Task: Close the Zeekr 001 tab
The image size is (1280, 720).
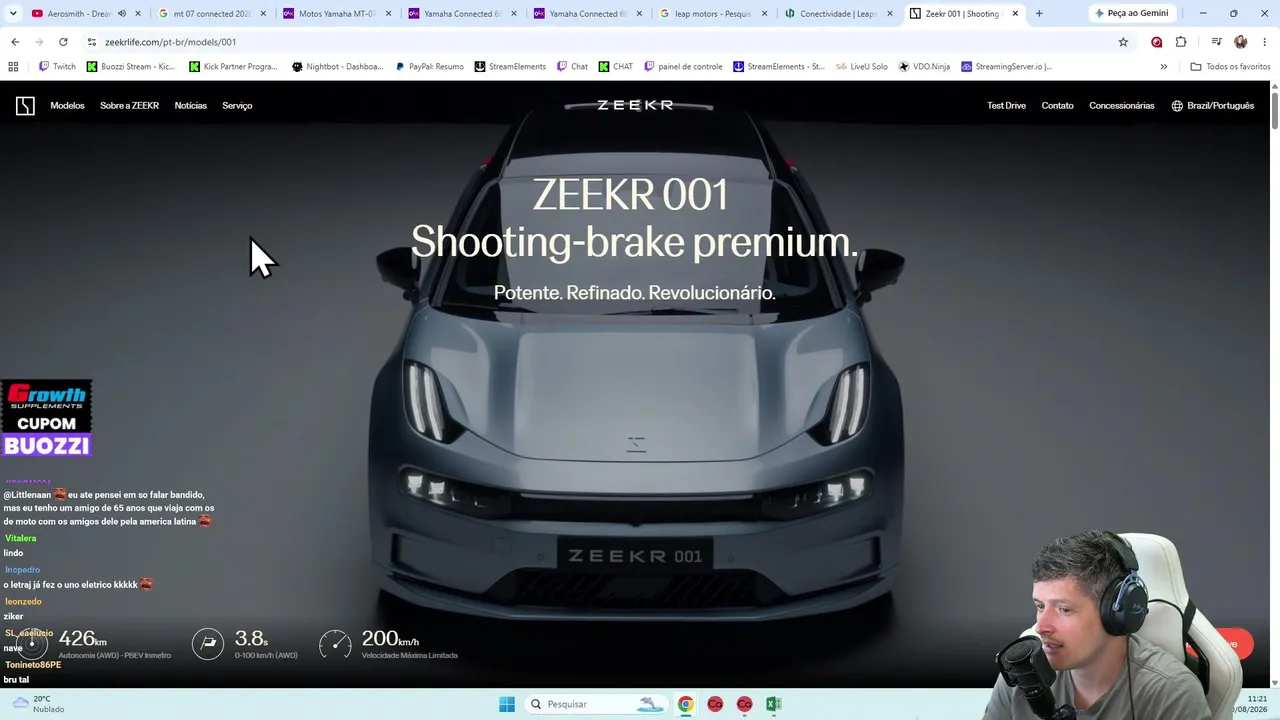Action: (1015, 14)
